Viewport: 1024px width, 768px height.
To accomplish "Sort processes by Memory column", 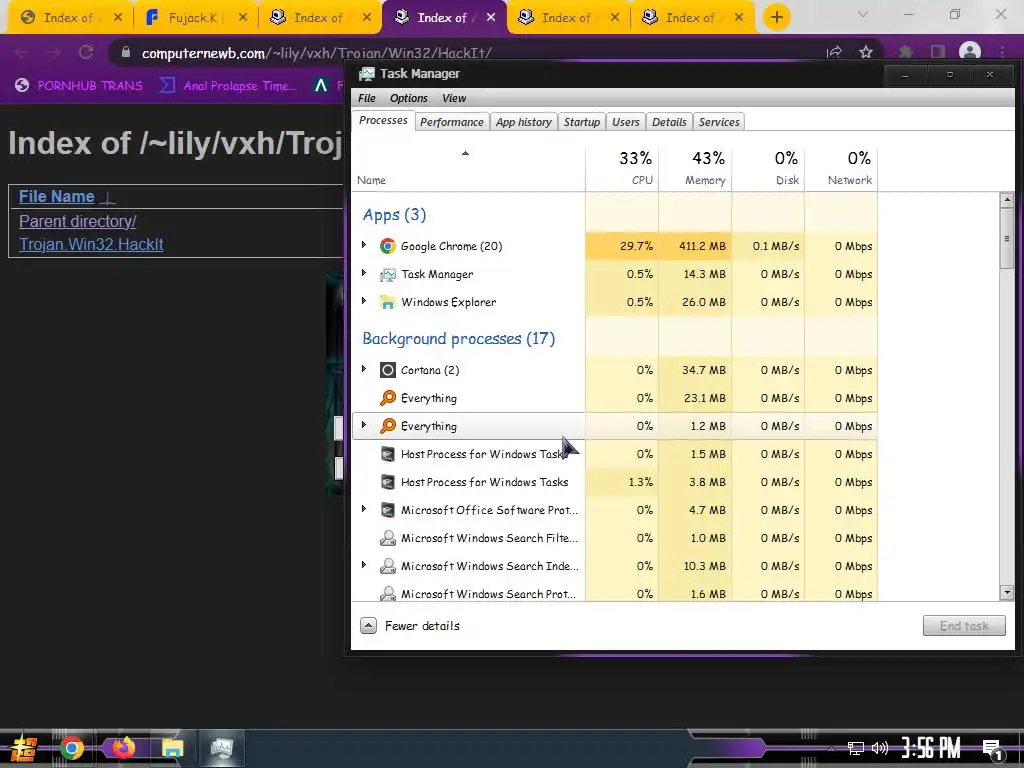I will pos(696,168).
